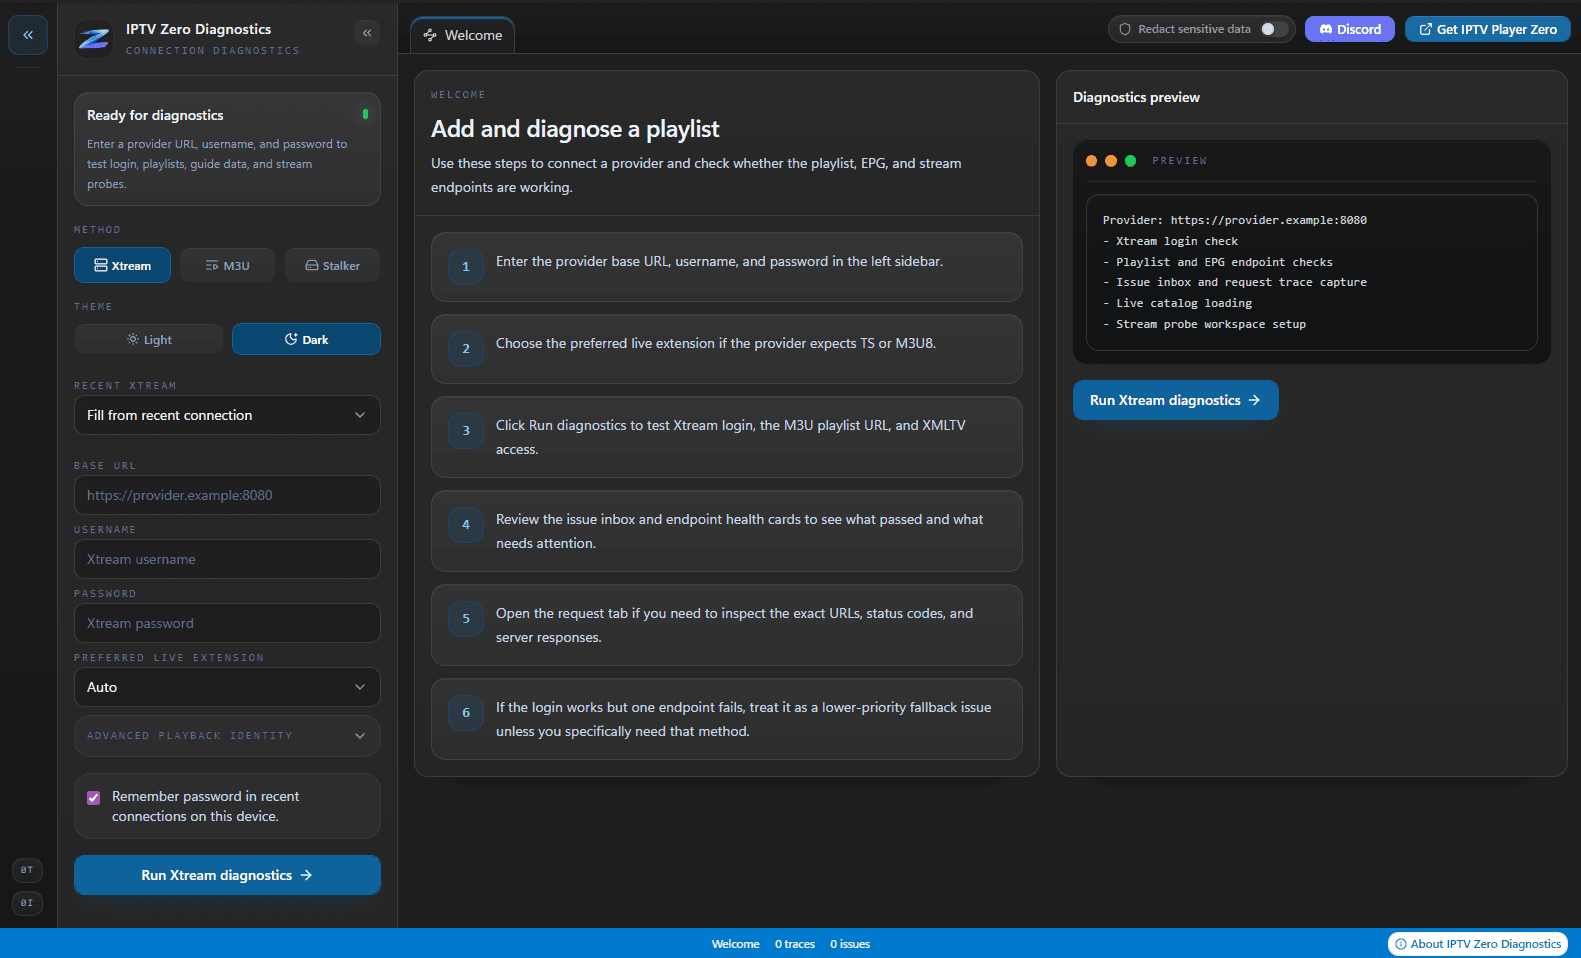The image size is (1581, 958).
Task: Click Welcome in the status bar
Action: [735, 944]
